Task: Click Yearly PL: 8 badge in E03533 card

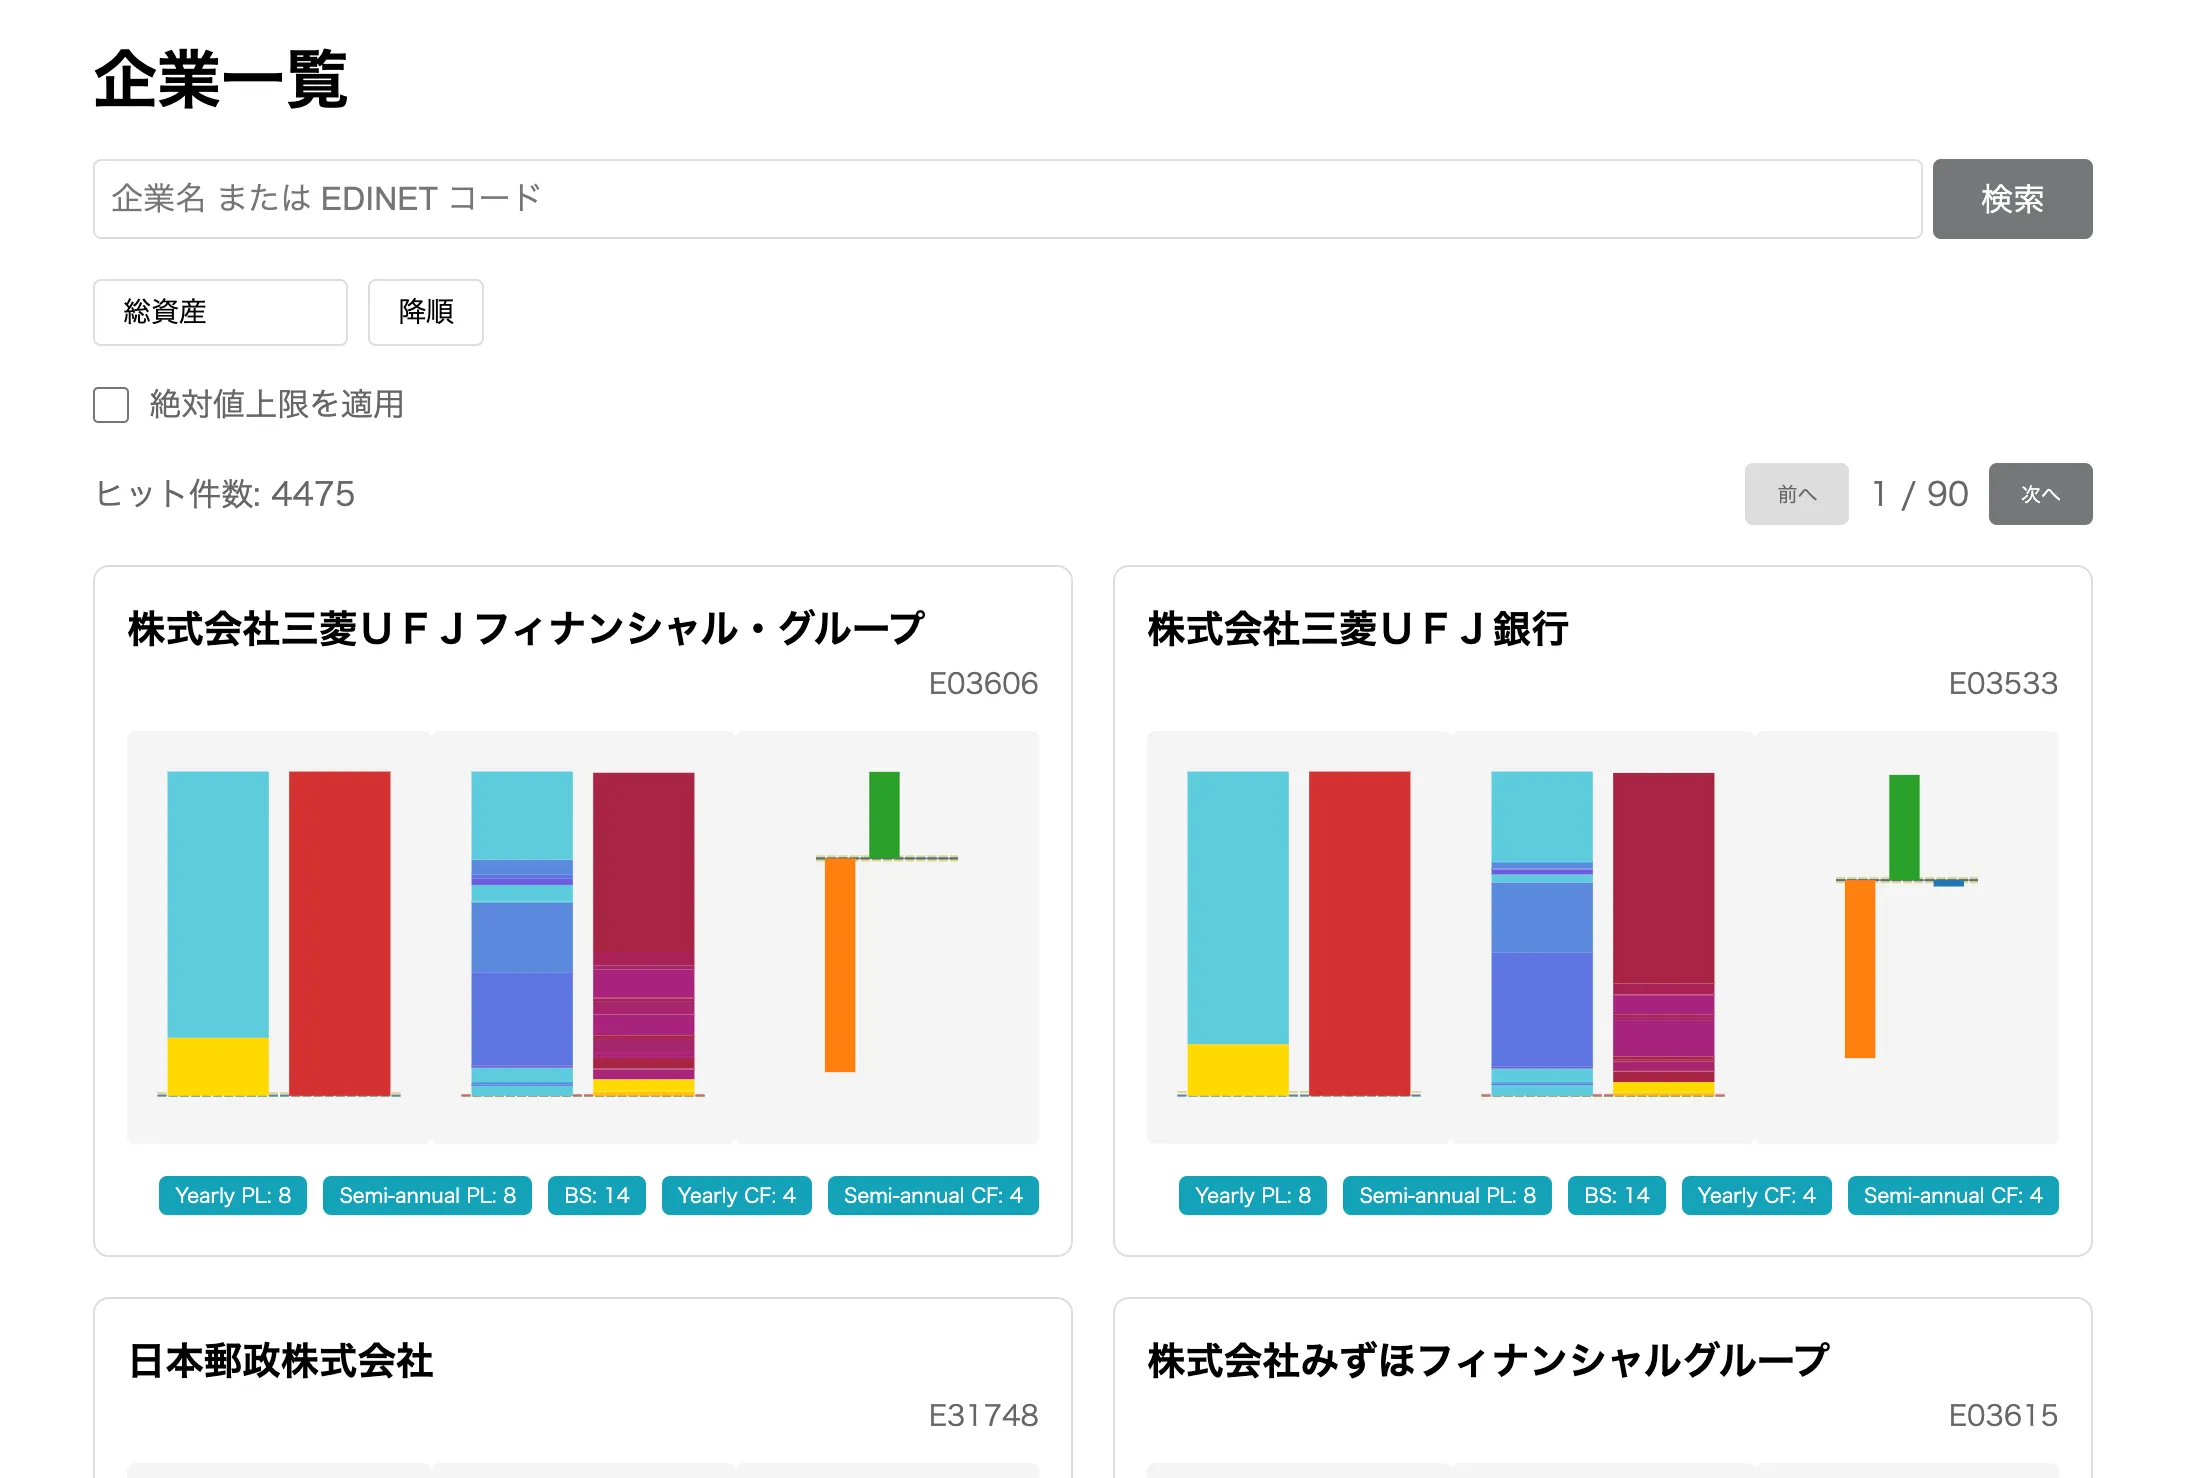Action: point(1253,1196)
